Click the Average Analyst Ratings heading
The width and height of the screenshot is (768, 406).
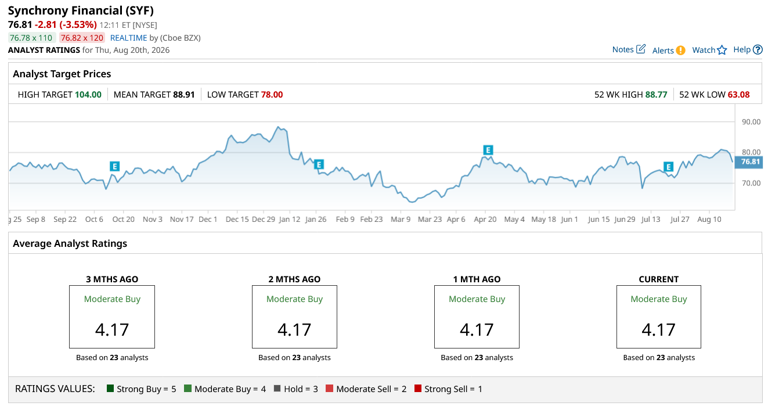70,243
